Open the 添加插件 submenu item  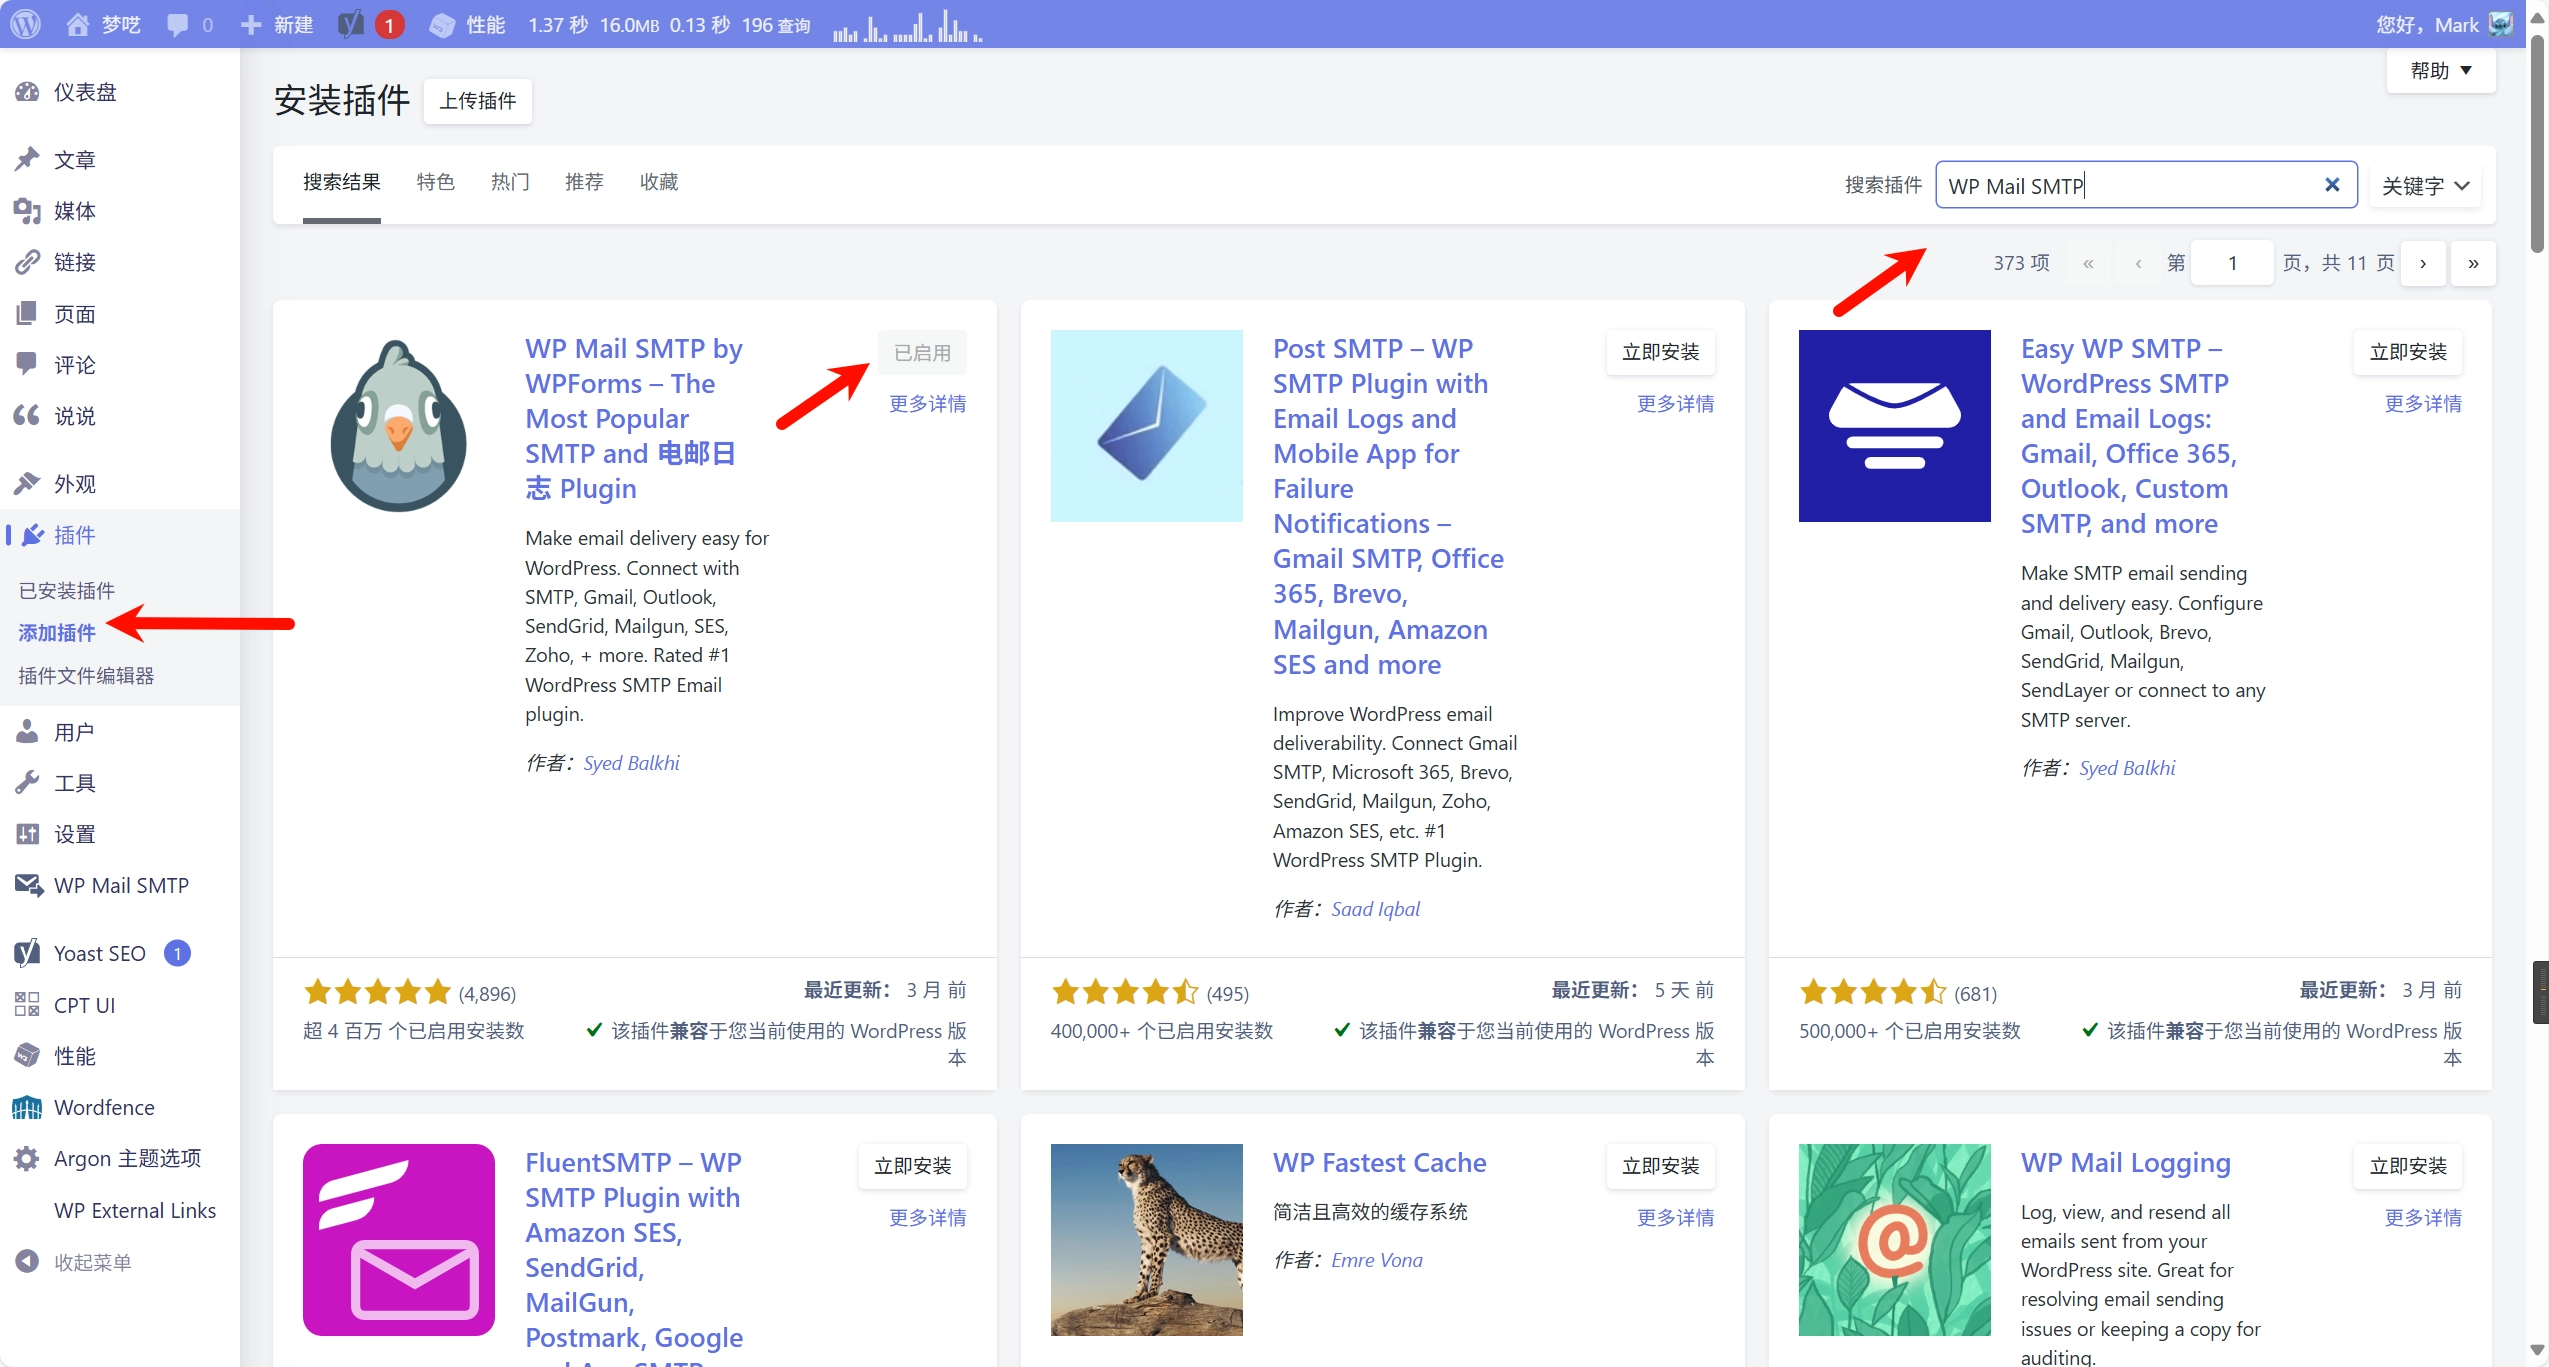click(57, 633)
